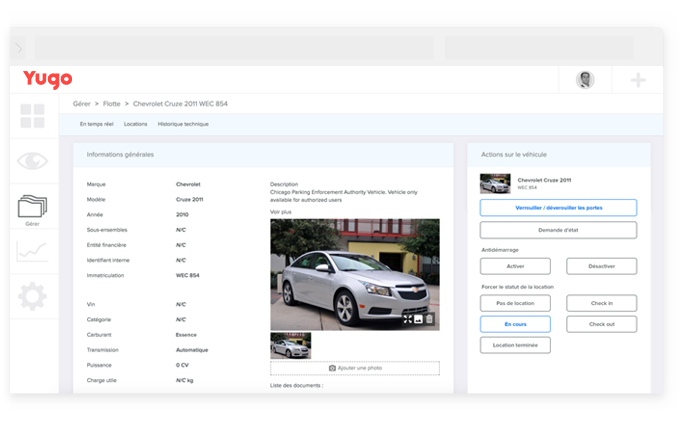Click the Immatriculation value WEC 854
Image resolution: width=696 pixels, height=427 pixels.
click(x=187, y=275)
